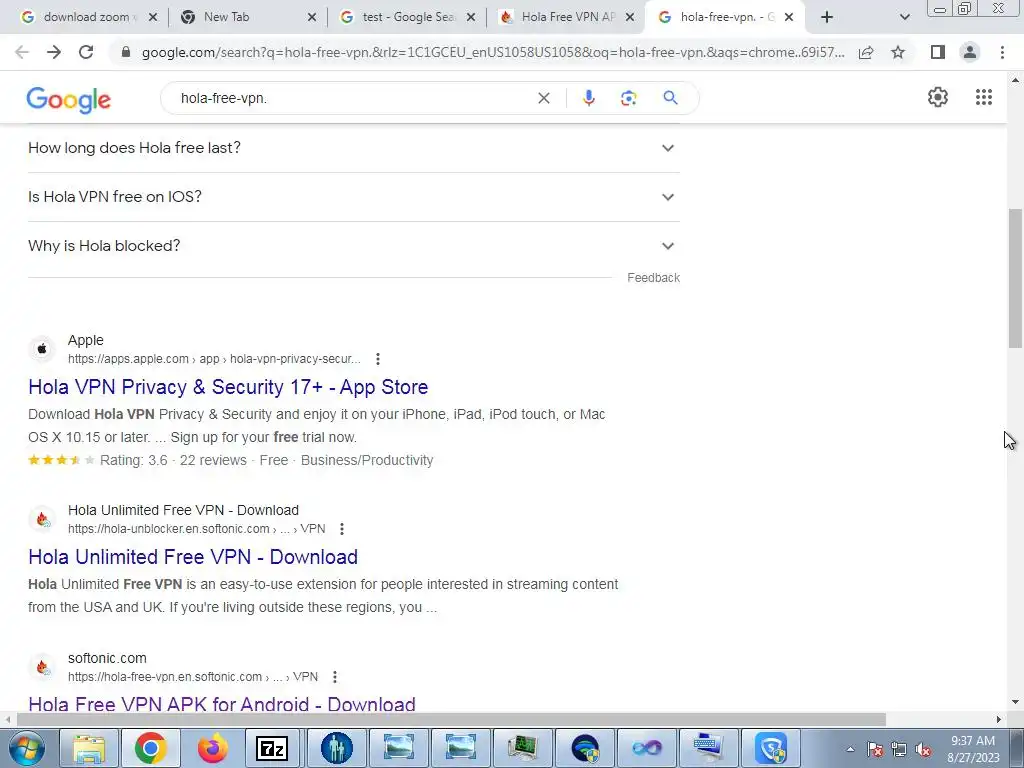Submit search with magnifier icon
1024x768 pixels.
(670, 98)
